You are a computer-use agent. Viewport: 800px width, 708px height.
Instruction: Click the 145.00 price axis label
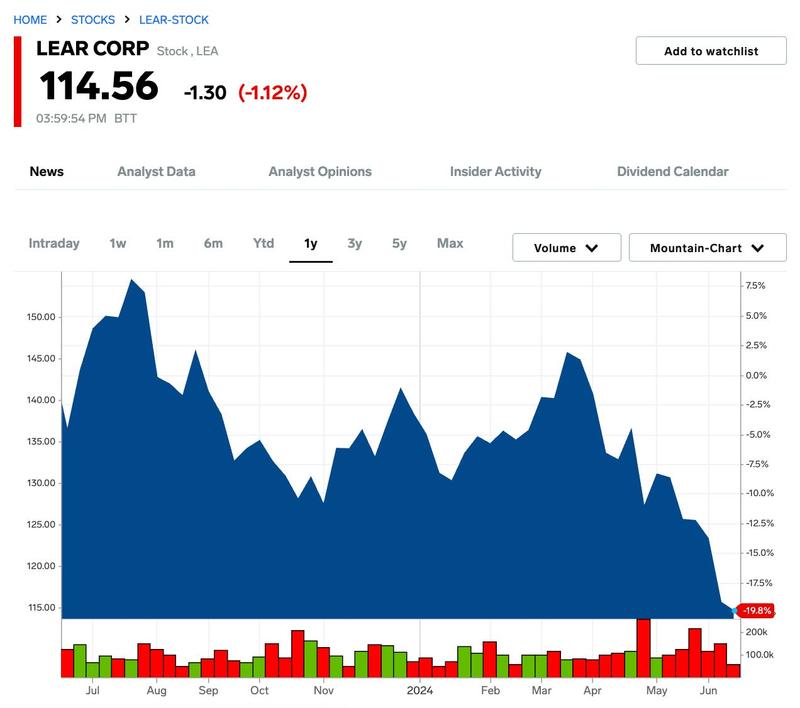tap(41, 359)
